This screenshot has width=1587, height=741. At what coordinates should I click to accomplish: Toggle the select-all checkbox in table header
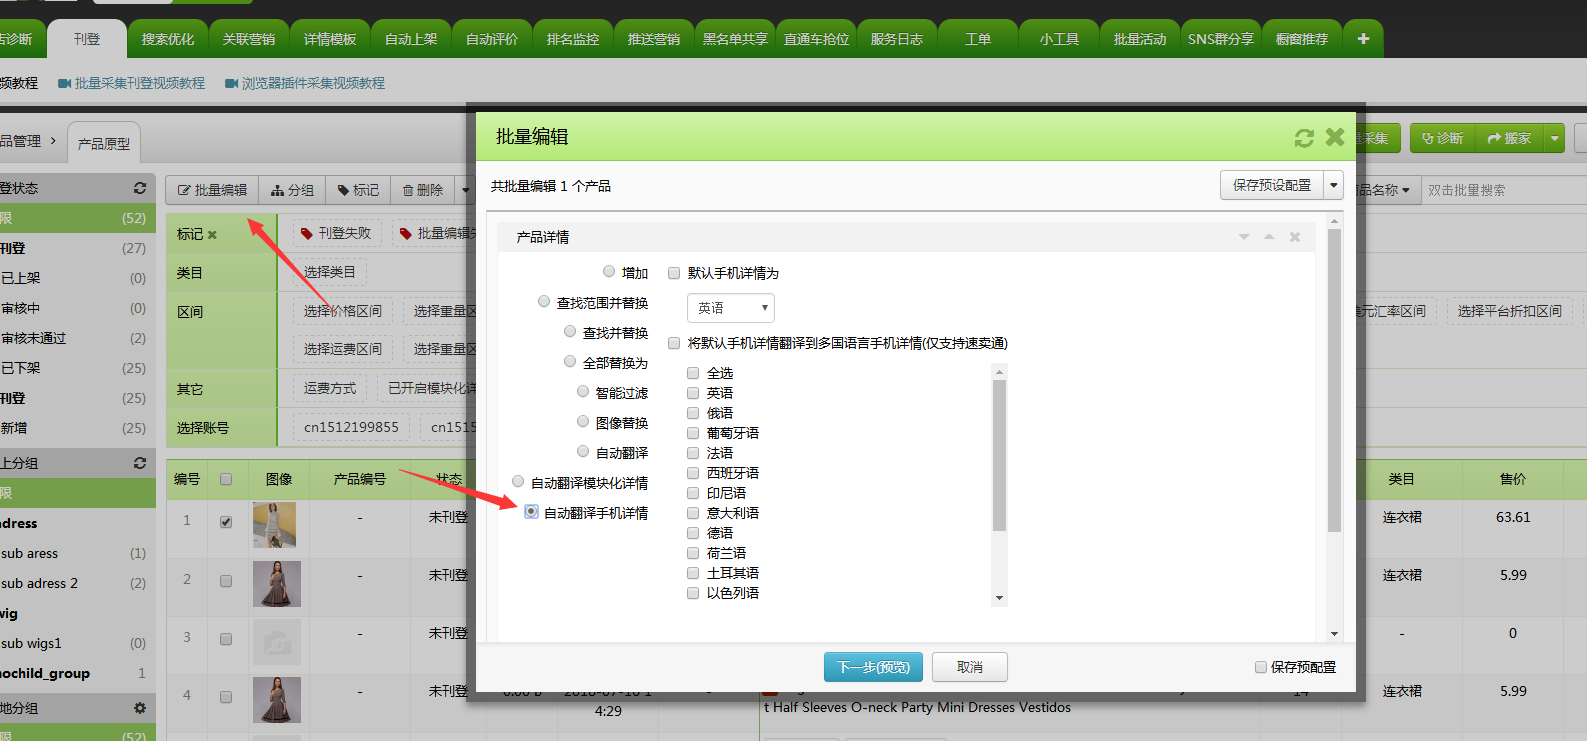click(x=226, y=479)
